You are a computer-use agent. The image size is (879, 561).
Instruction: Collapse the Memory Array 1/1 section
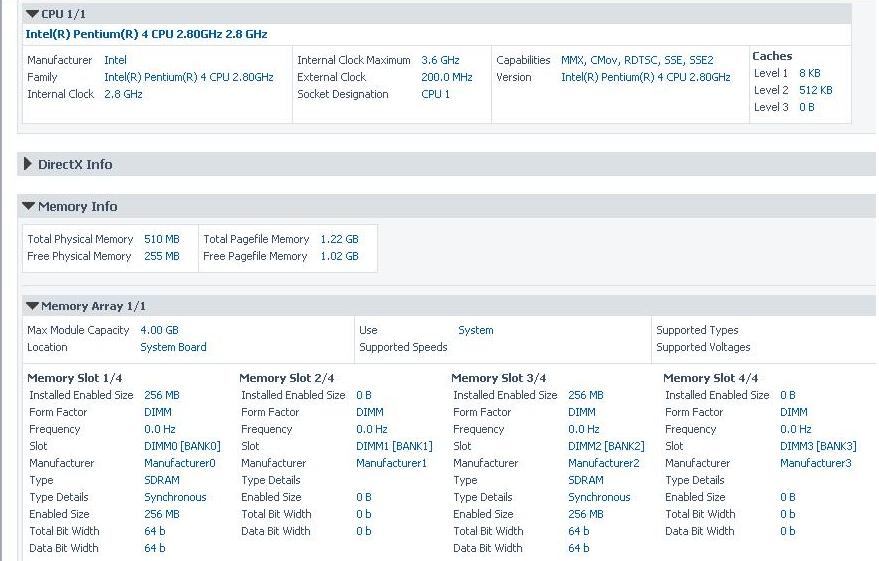[32, 306]
